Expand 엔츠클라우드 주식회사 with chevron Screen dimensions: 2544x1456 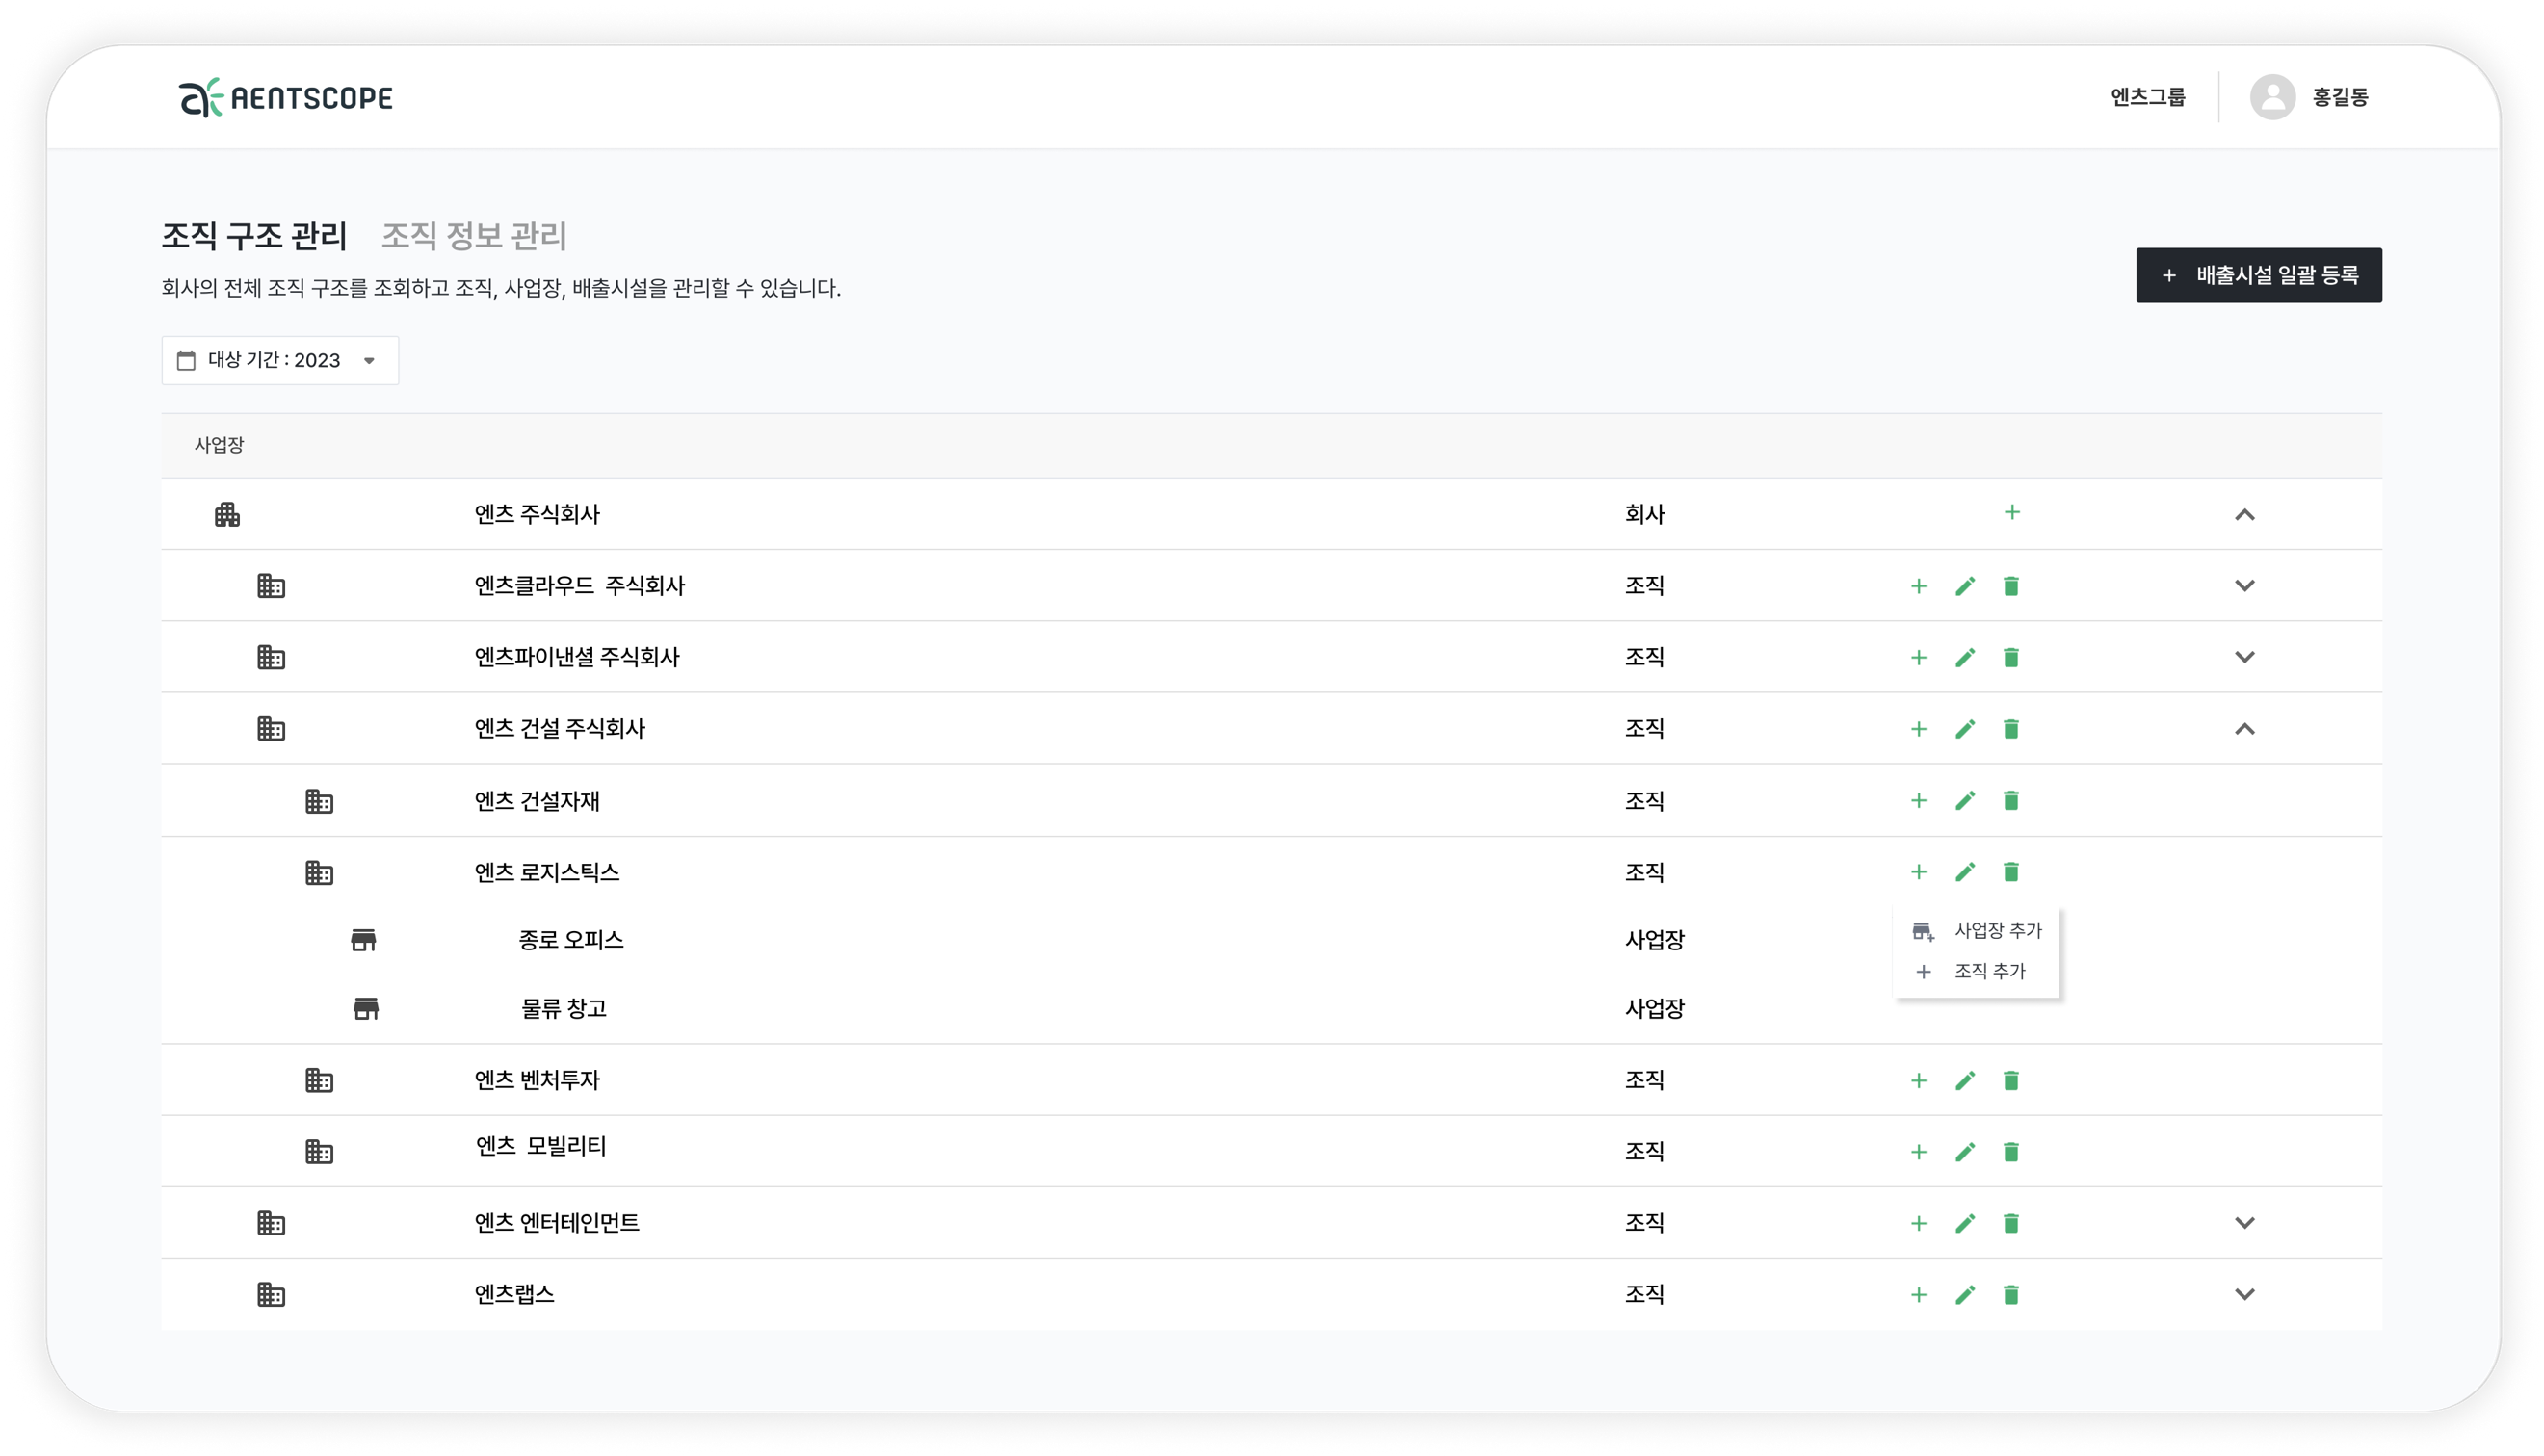2244,586
